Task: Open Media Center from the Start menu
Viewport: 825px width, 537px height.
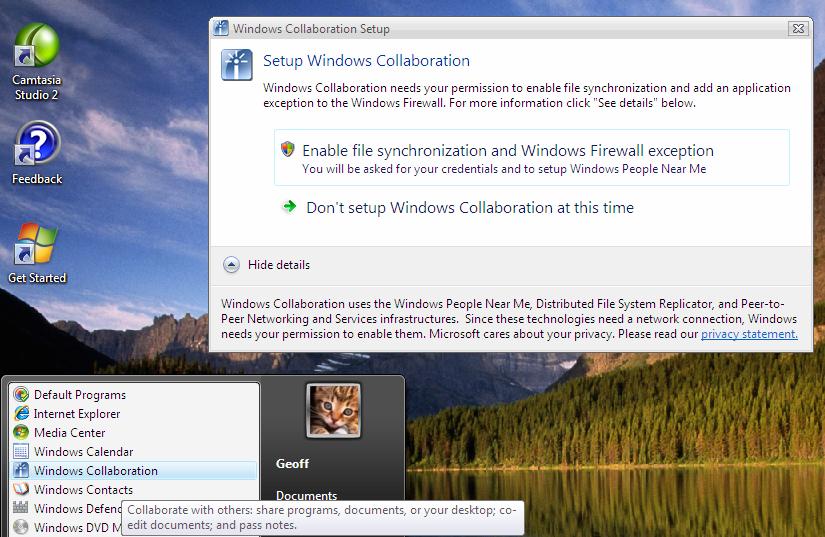Action: point(135,432)
